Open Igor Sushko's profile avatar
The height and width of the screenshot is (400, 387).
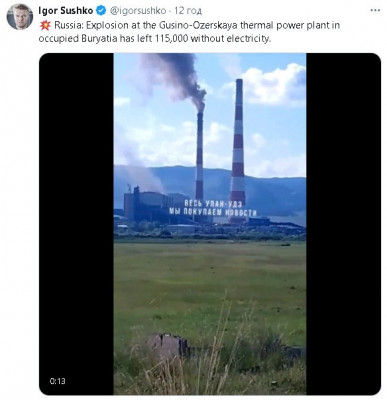(x=20, y=17)
